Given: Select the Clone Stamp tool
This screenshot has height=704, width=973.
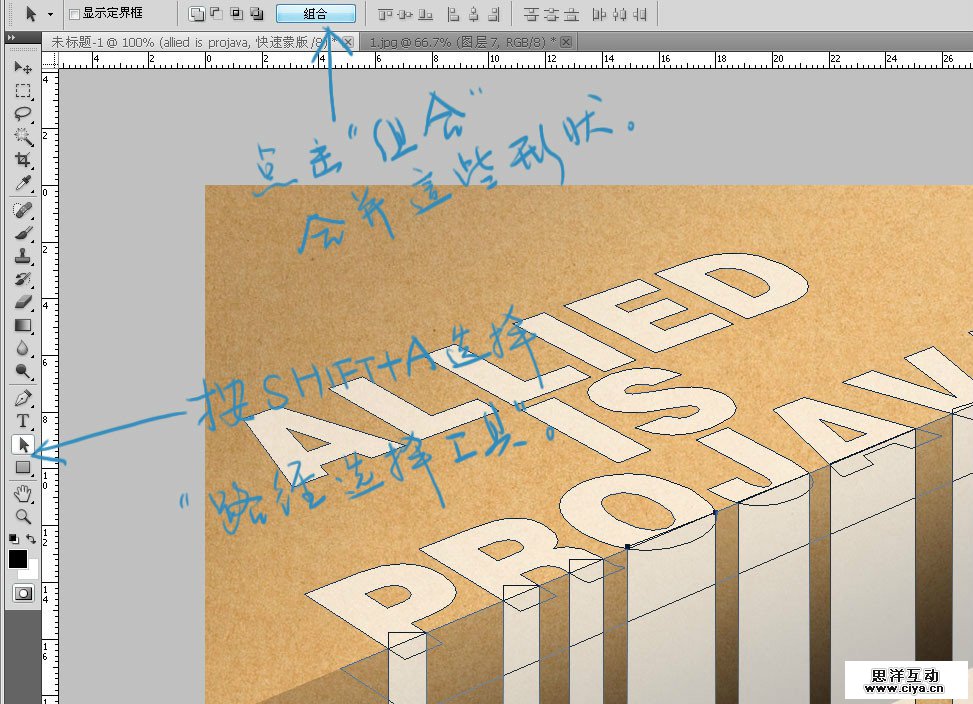Looking at the screenshot, I should pyautogui.click(x=22, y=255).
